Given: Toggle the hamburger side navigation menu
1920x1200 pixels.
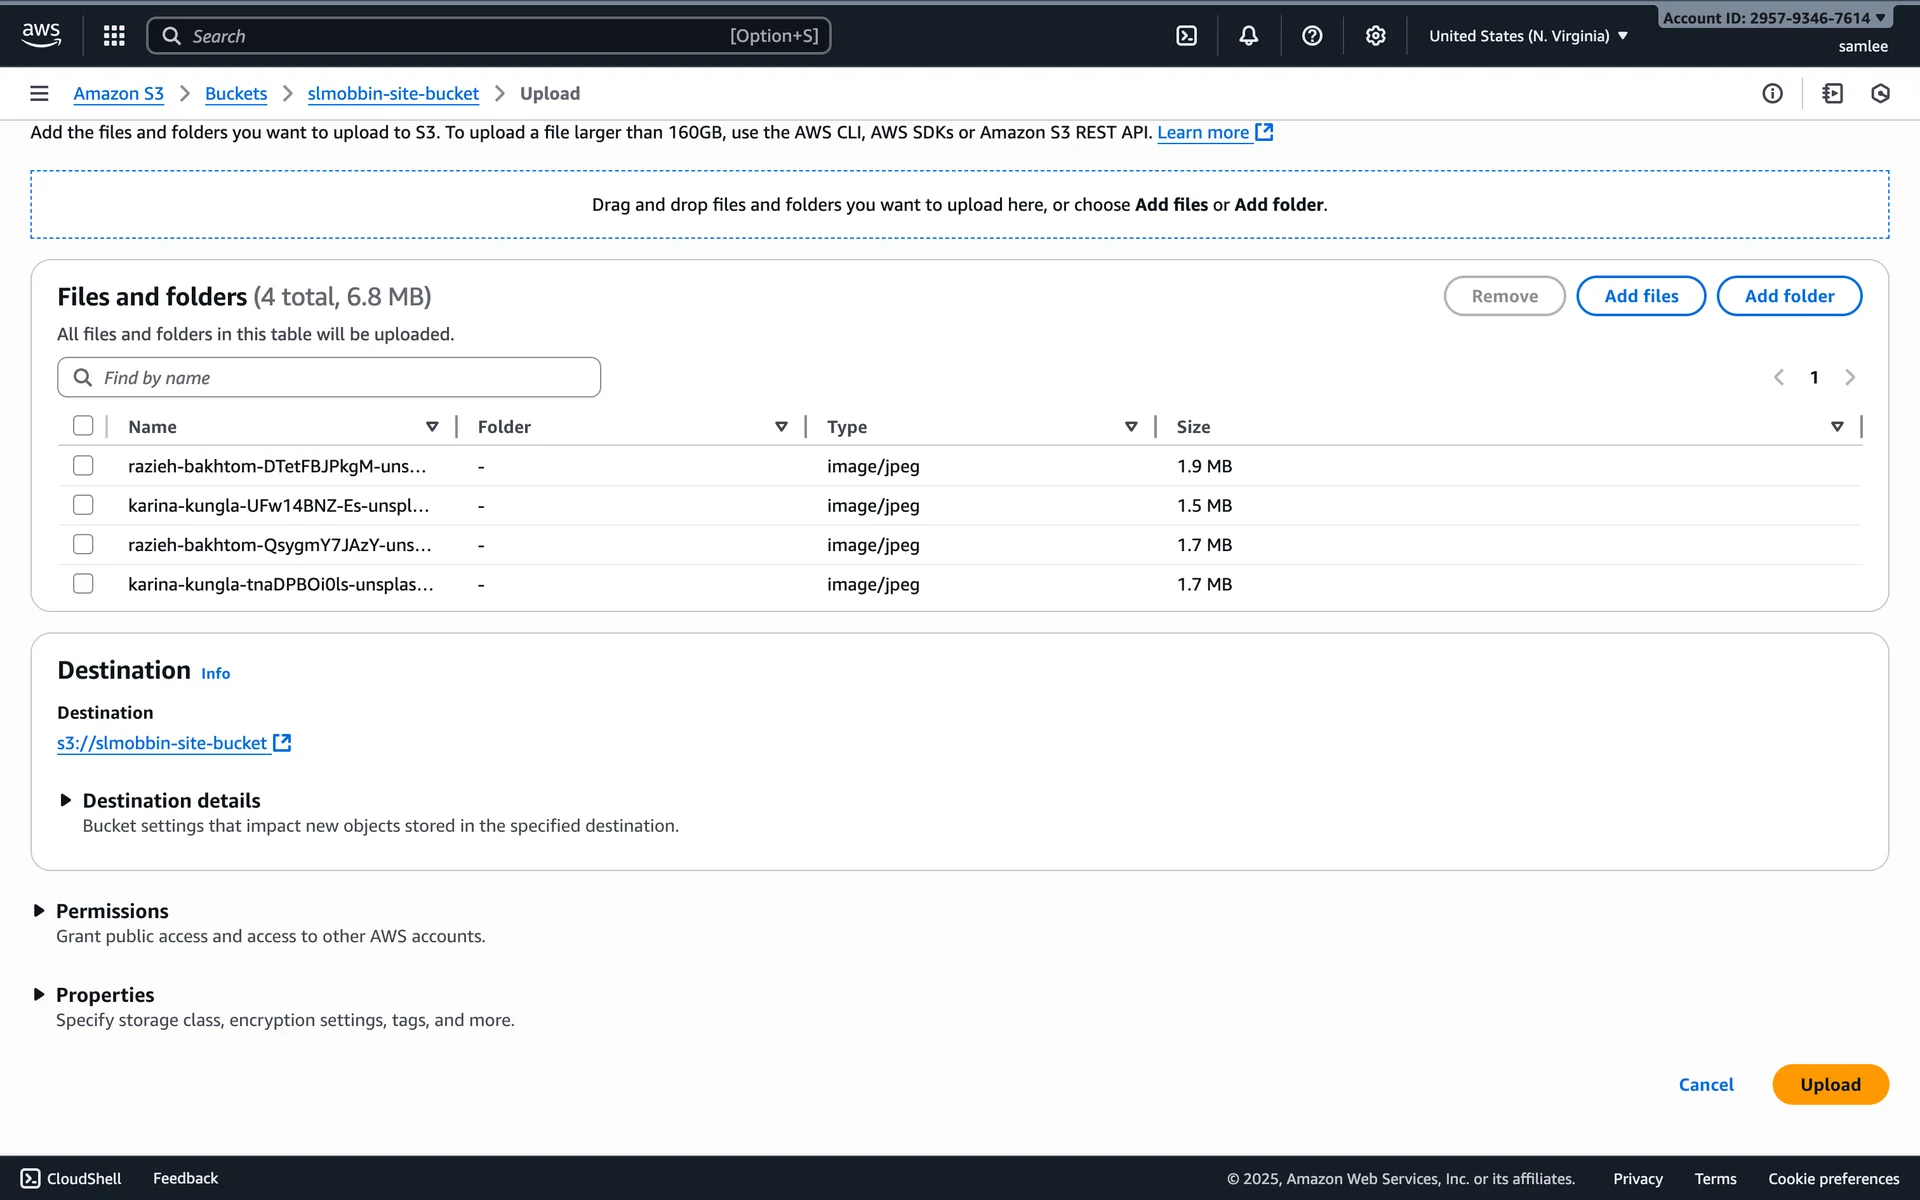Looking at the screenshot, I should (x=39, y=93).
